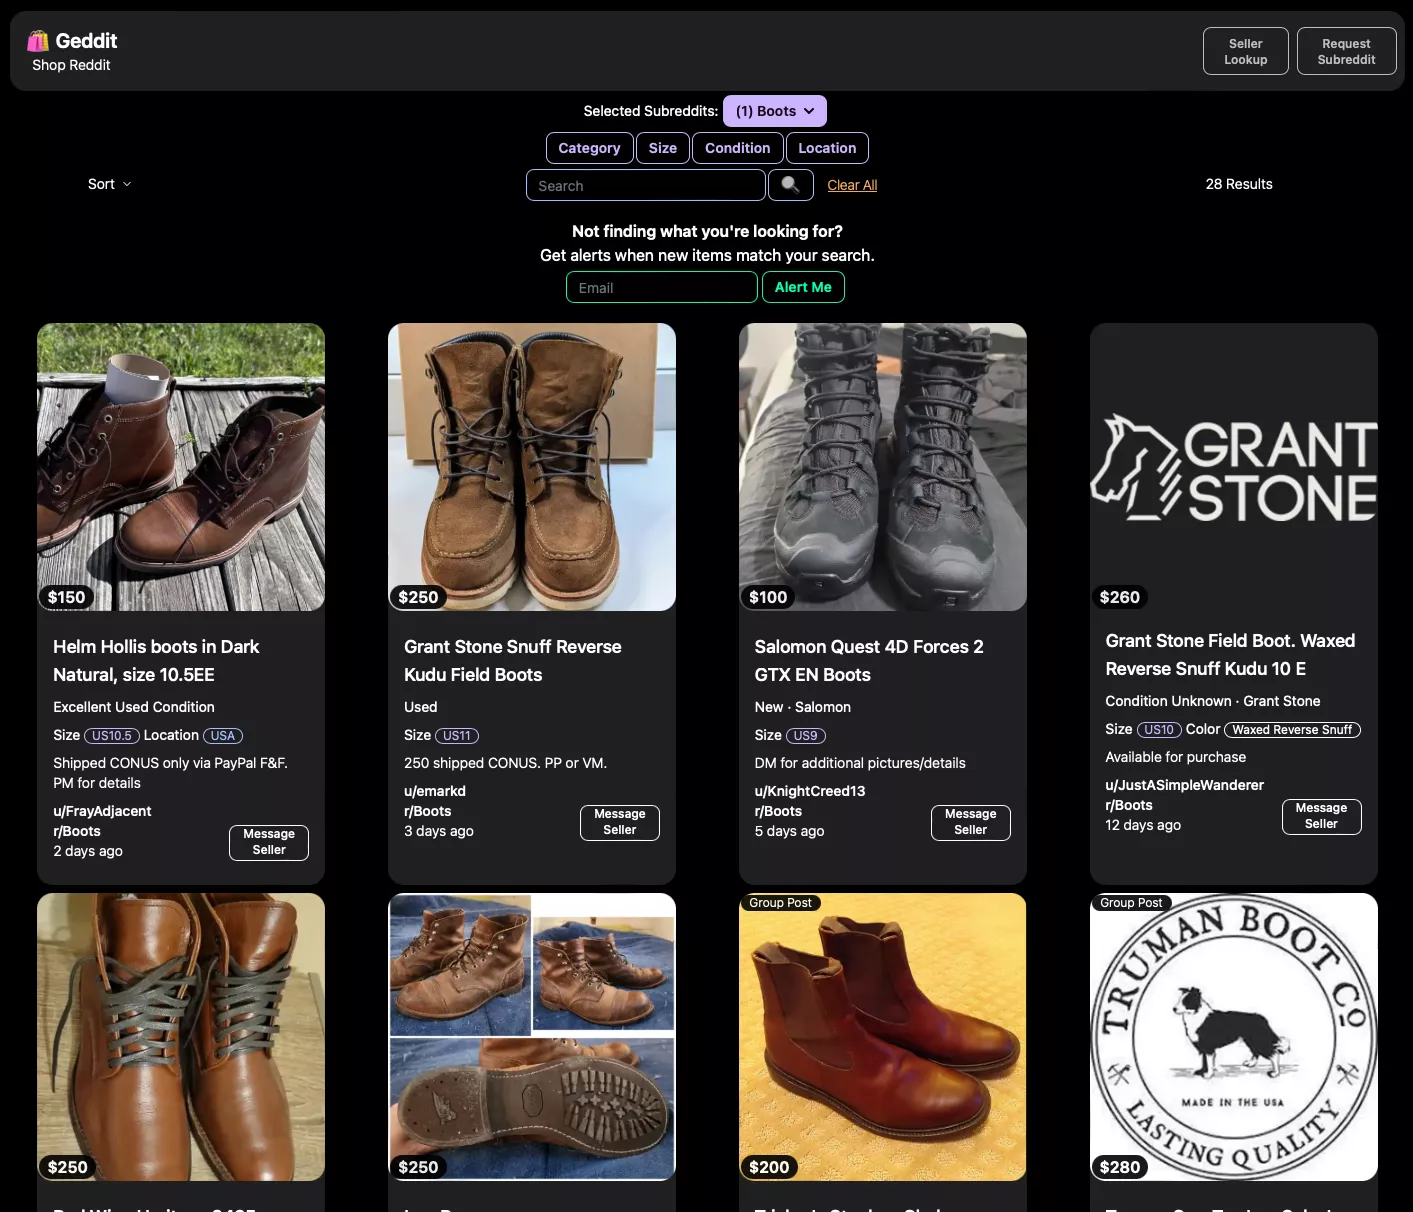Click the Waxed Reverse Snuff color badge
The height and width of the screenshot is (1212, 1413).
pos(1292,729)
